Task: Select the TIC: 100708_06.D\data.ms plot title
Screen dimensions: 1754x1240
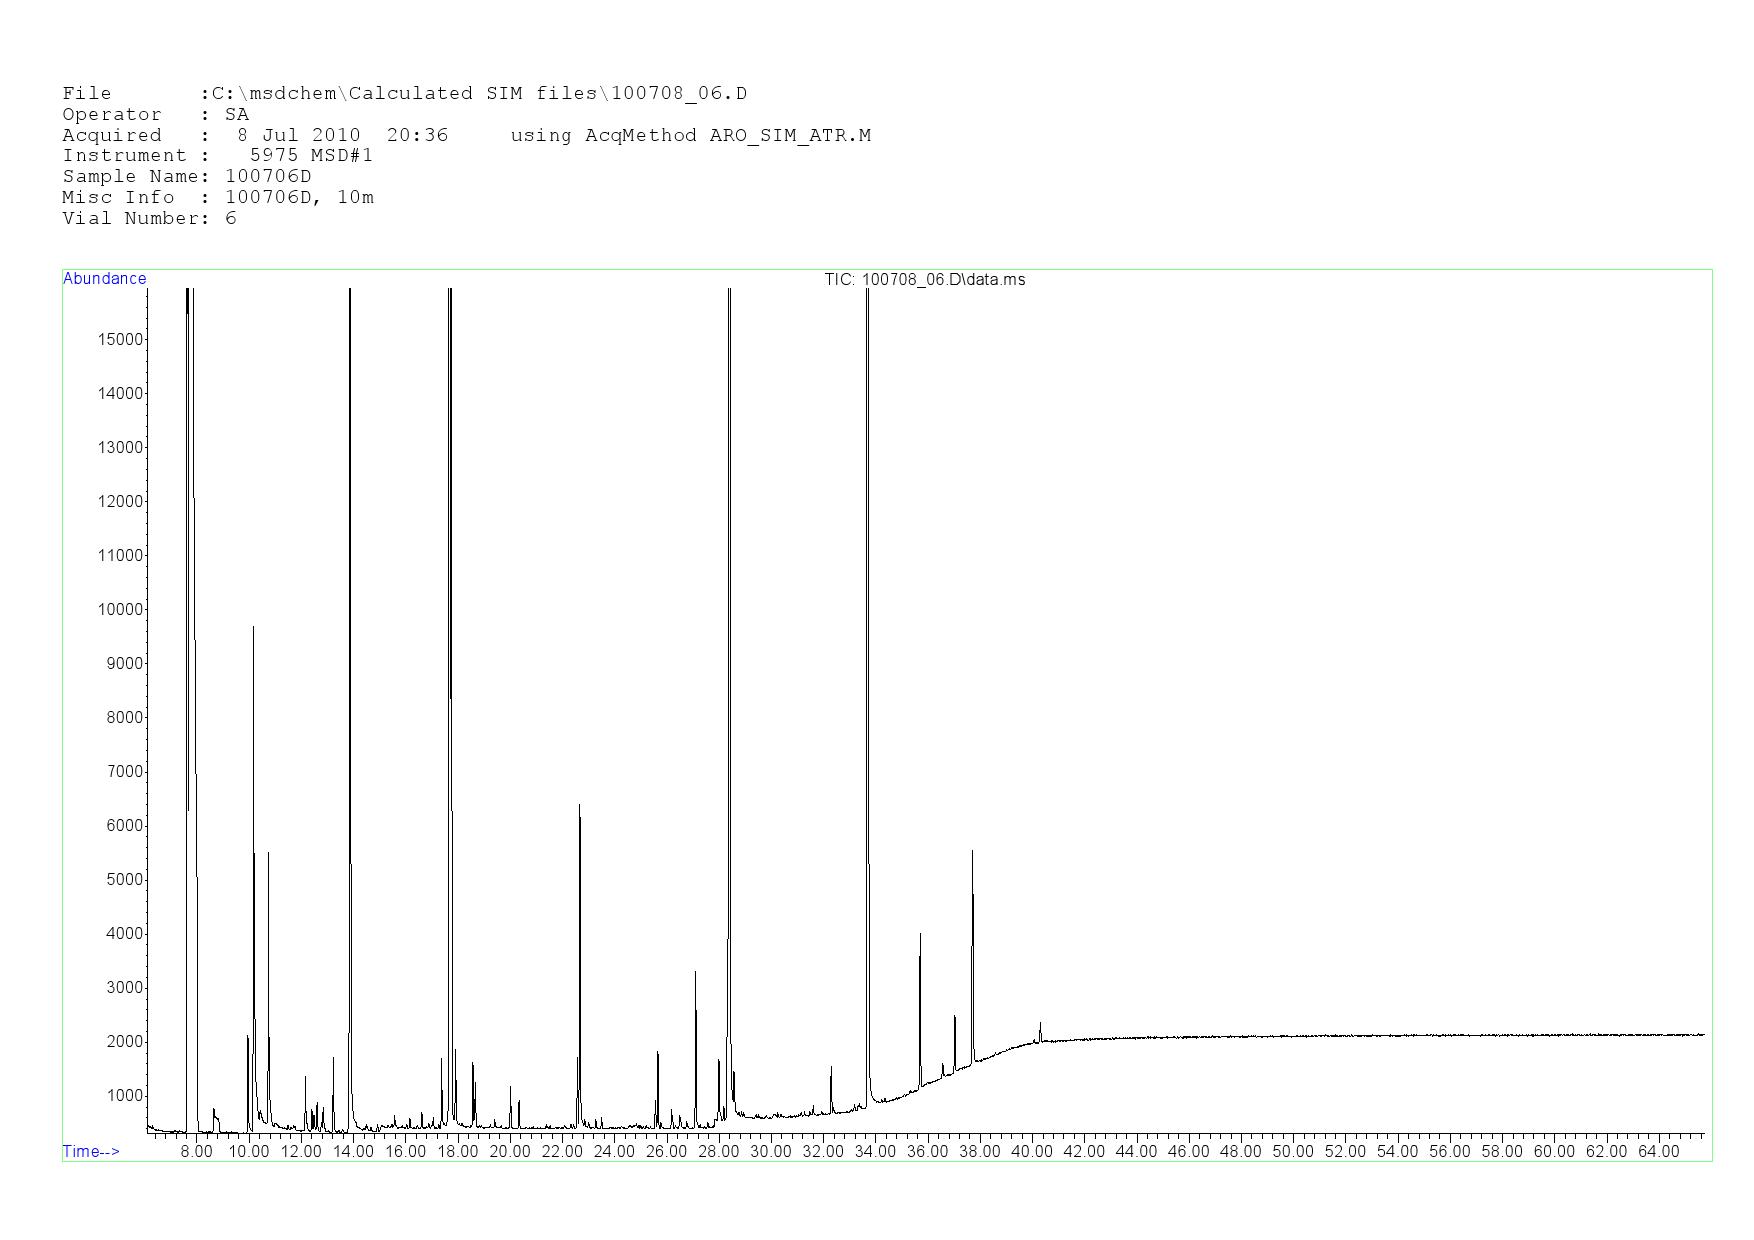Action: click(x=924, y=279)
